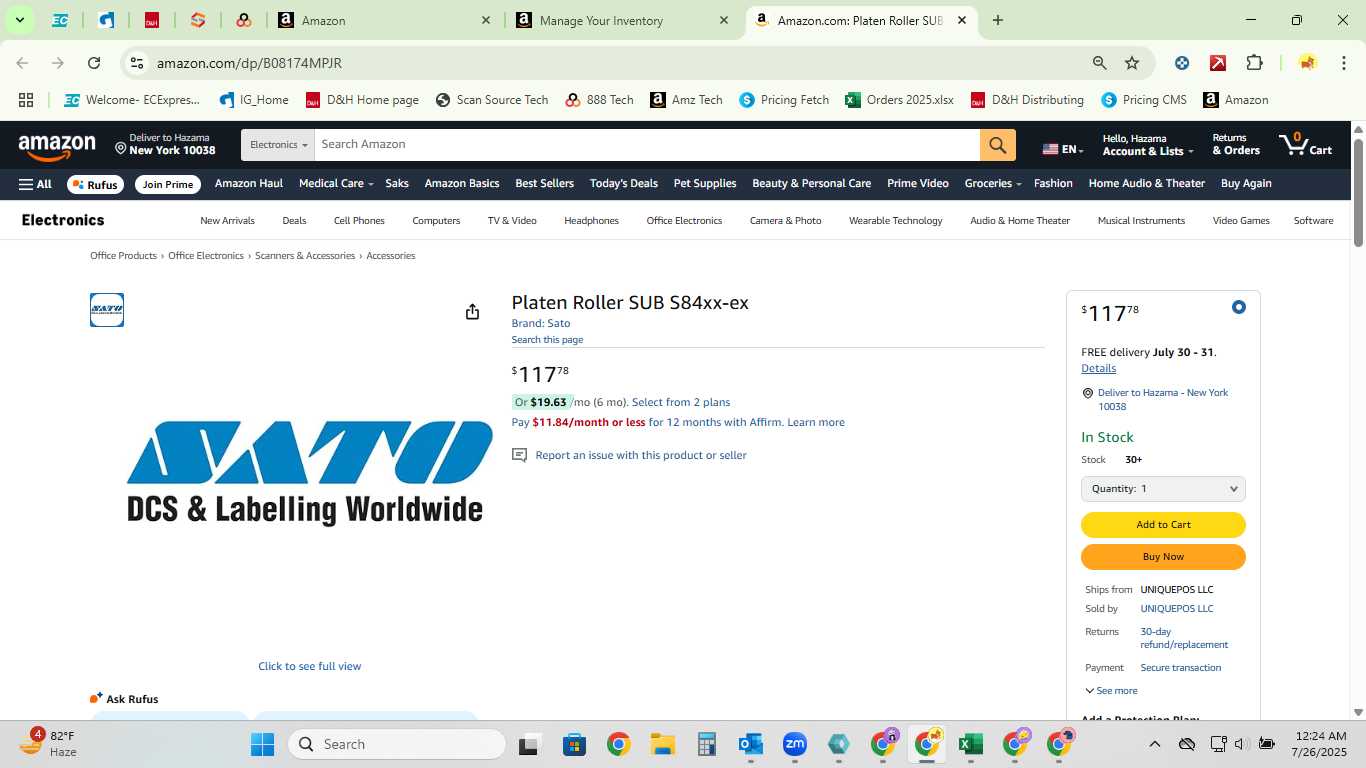Open Scanners & Accessories breadcrumb
1366x768 pixels.
point(305,256)
